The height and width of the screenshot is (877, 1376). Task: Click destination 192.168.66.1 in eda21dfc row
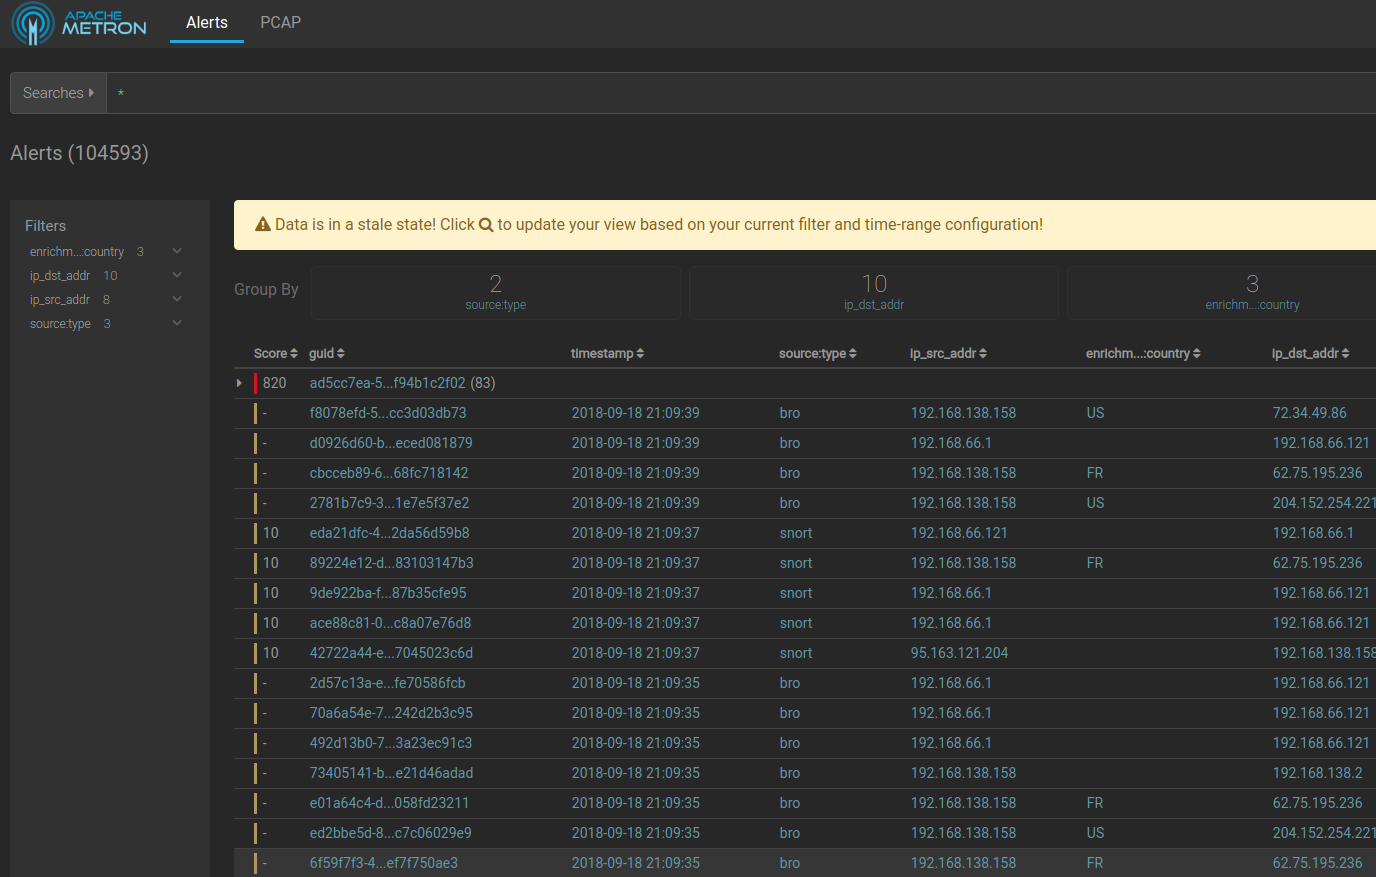(1313, 533)
